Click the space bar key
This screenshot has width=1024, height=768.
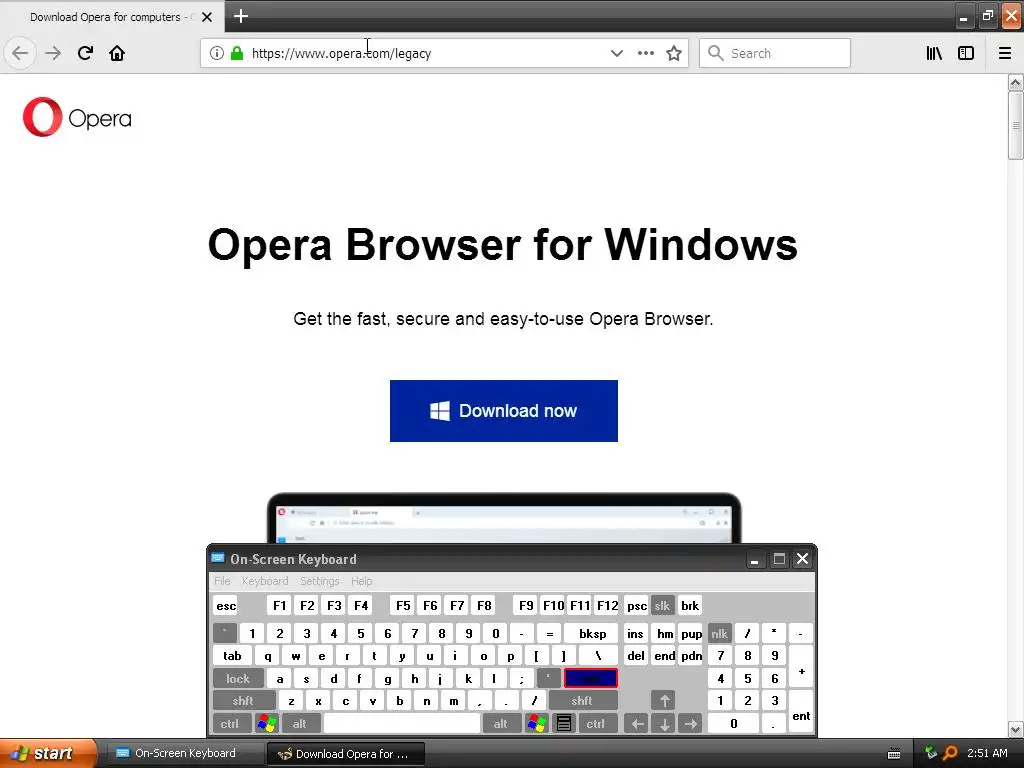tap(402, 724)
